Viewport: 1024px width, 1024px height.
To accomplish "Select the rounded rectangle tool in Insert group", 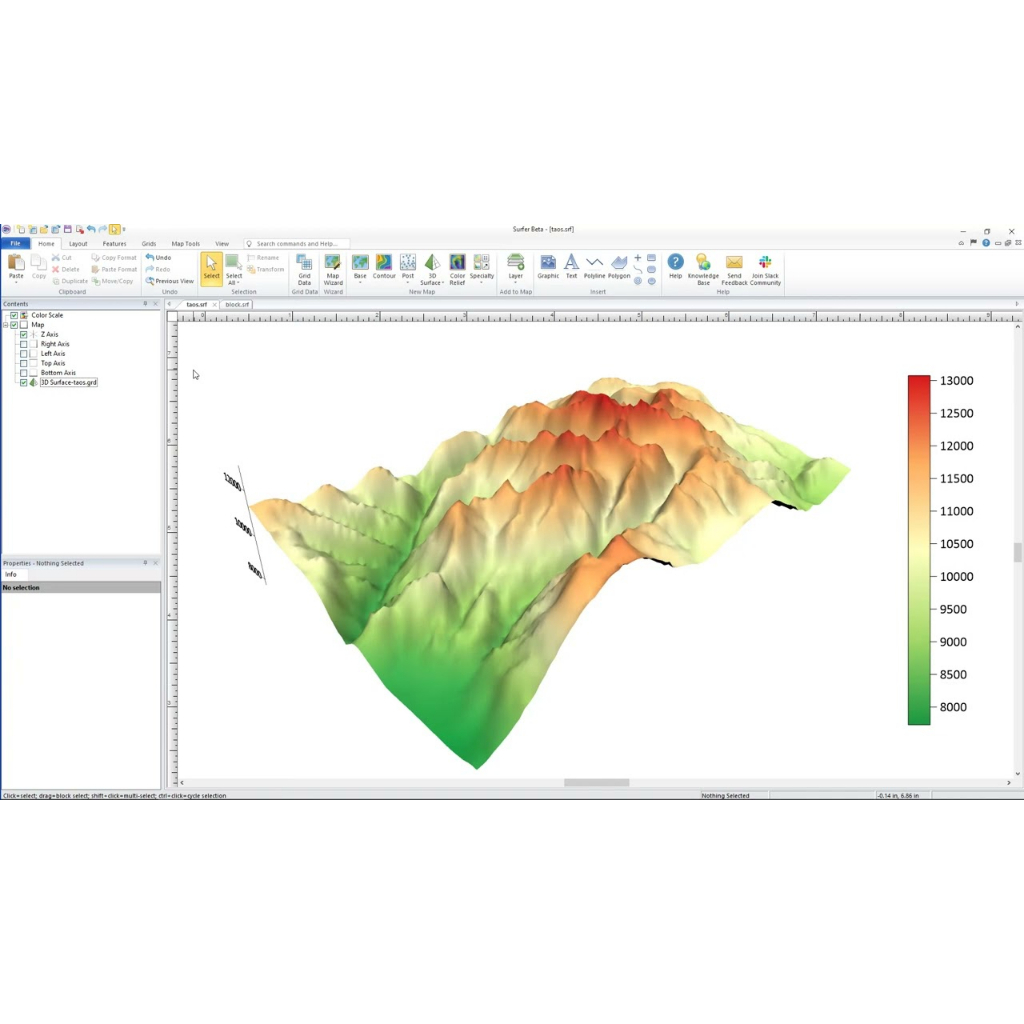I will pyautogui.click(x=651, y=270).
